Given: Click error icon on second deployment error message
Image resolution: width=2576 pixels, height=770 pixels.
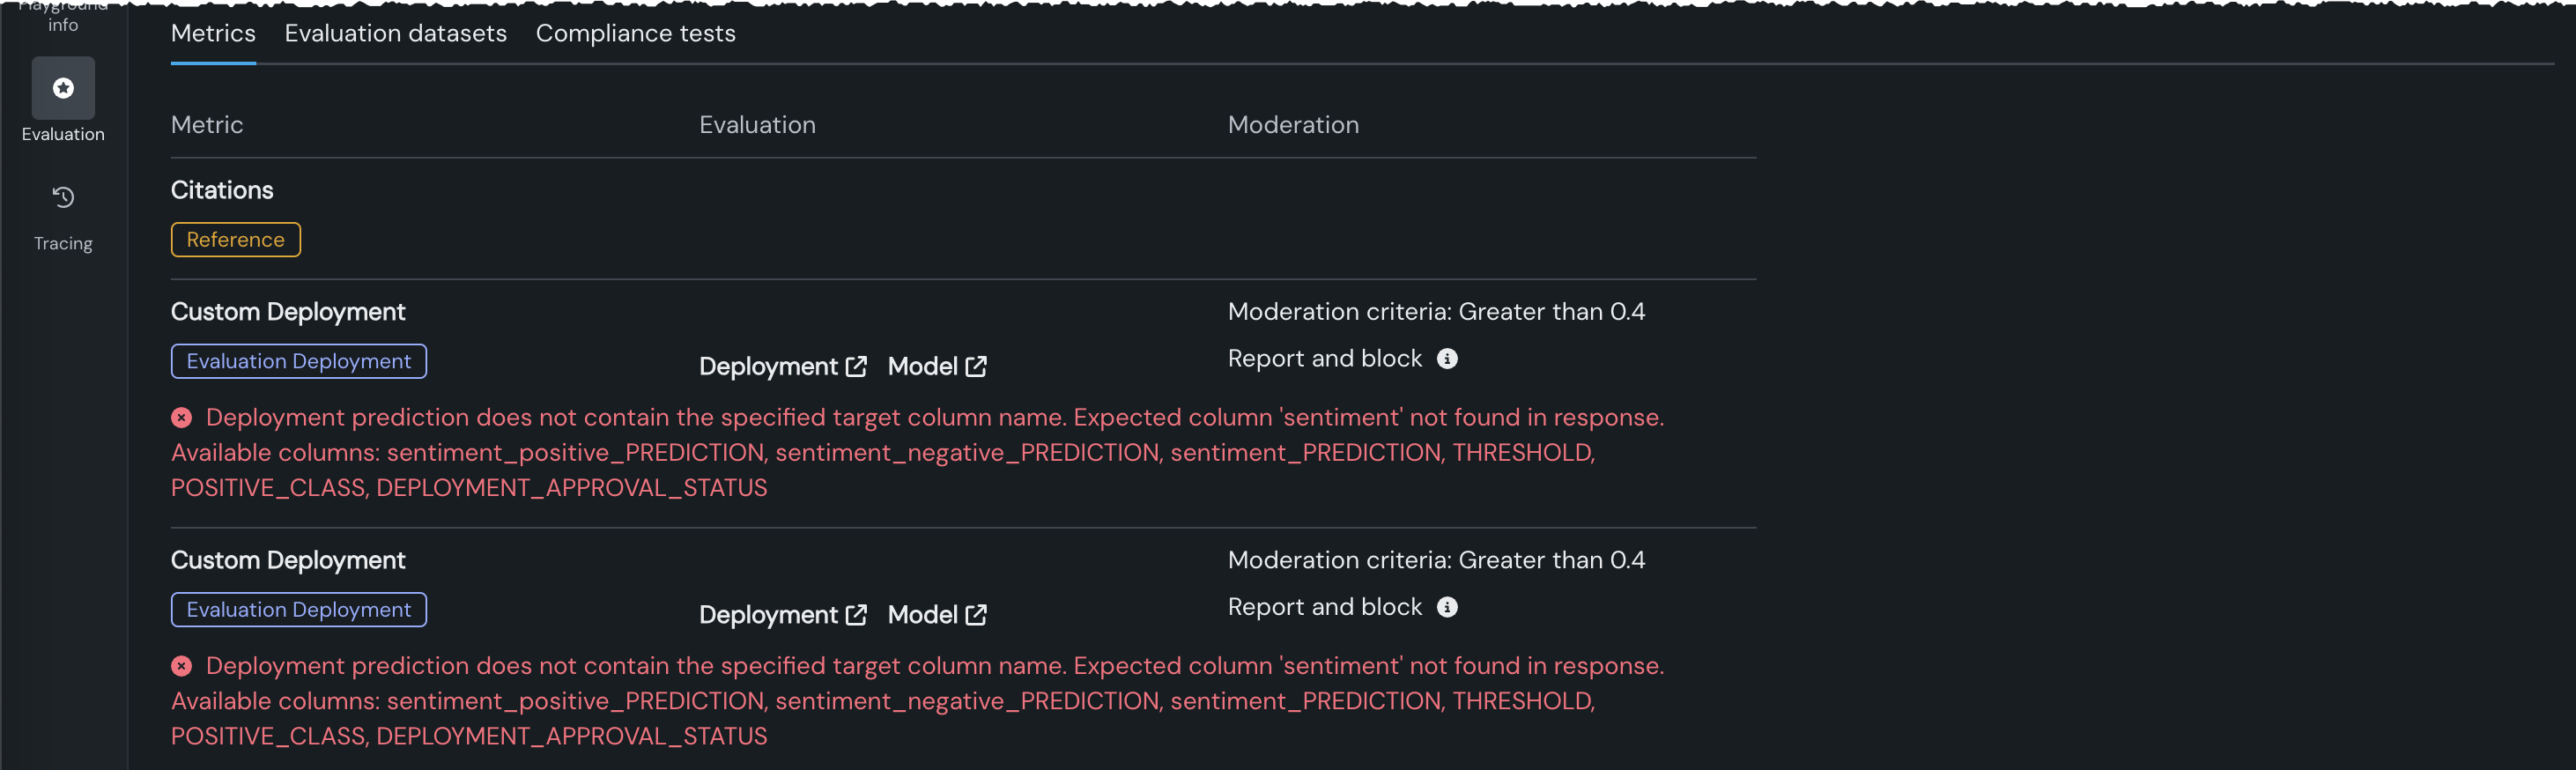Looking at the screenshot, I should (x=181, y=666).
